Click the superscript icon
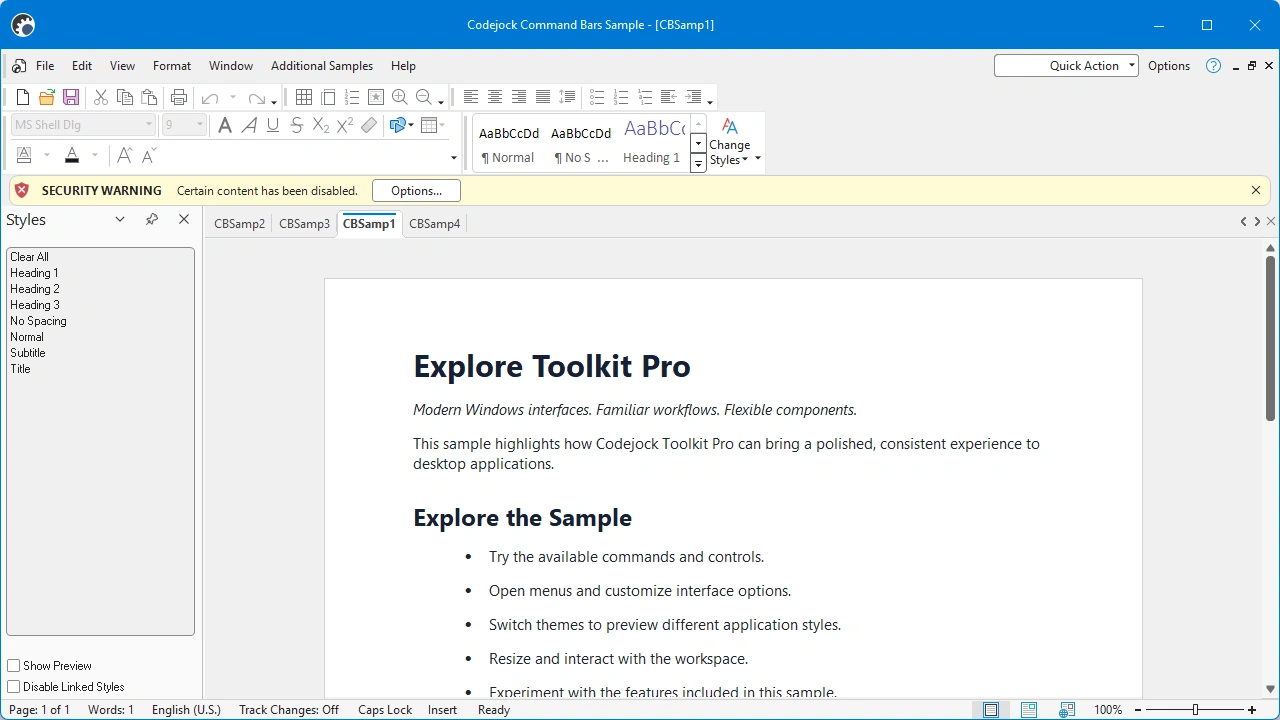Screen dimensions: 1280x720 pyautogui.click(x=345, y=125)
